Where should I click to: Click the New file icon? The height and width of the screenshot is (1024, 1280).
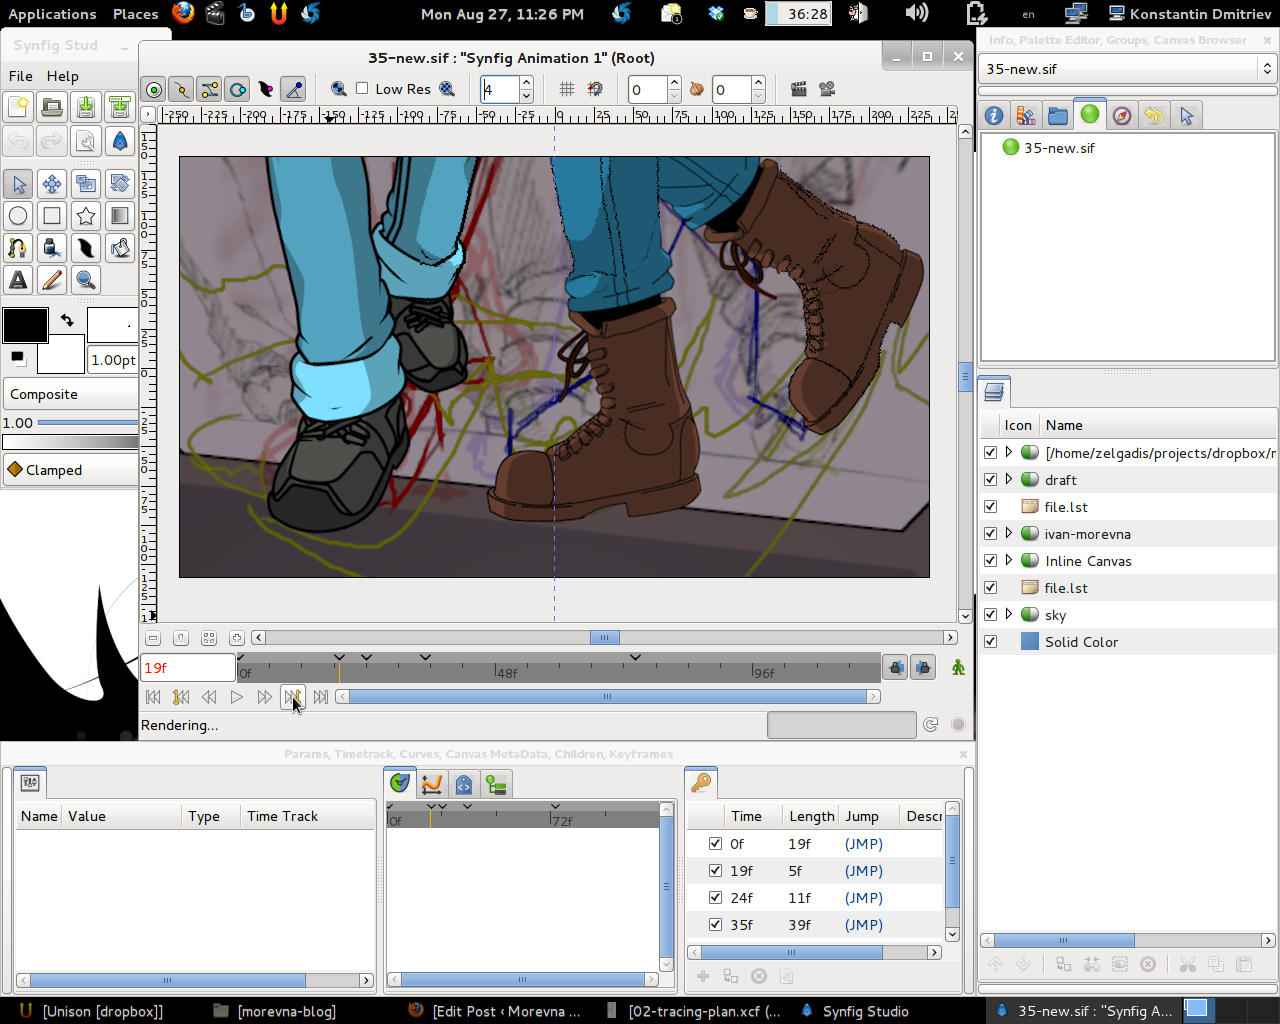tap(18, 107)
